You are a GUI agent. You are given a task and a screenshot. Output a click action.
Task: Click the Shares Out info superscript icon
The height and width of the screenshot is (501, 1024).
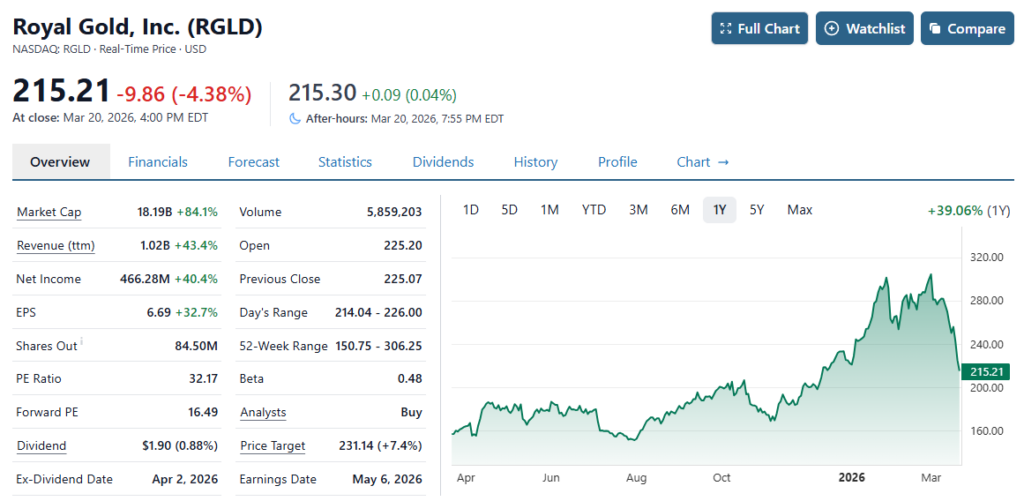tap(80, 343)
